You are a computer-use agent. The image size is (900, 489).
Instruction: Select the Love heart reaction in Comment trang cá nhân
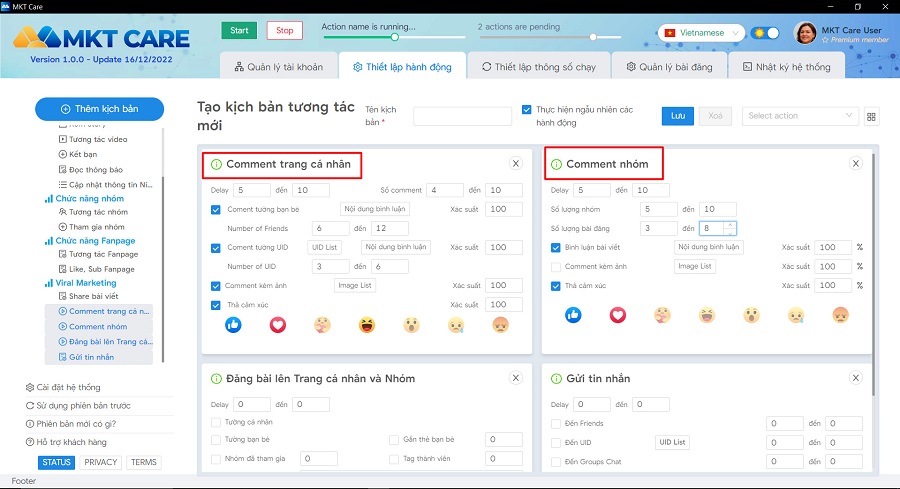pos(278,325)
